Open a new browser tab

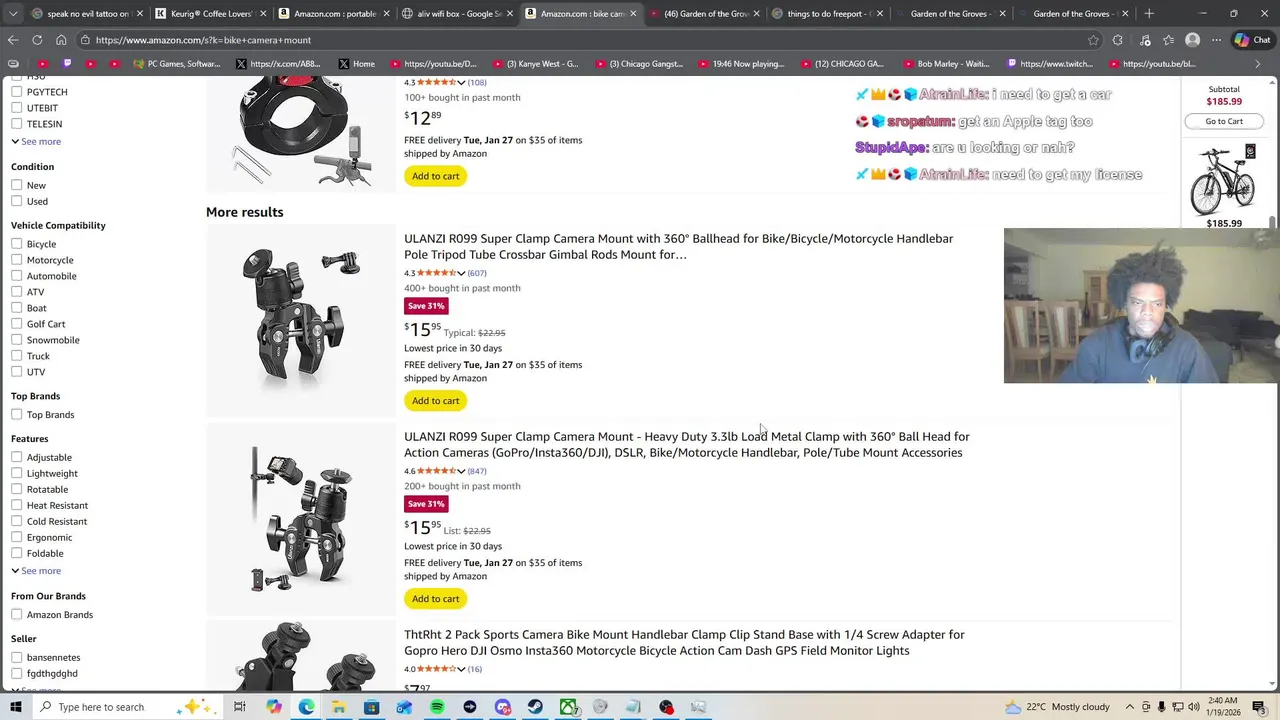(1149, 14)
